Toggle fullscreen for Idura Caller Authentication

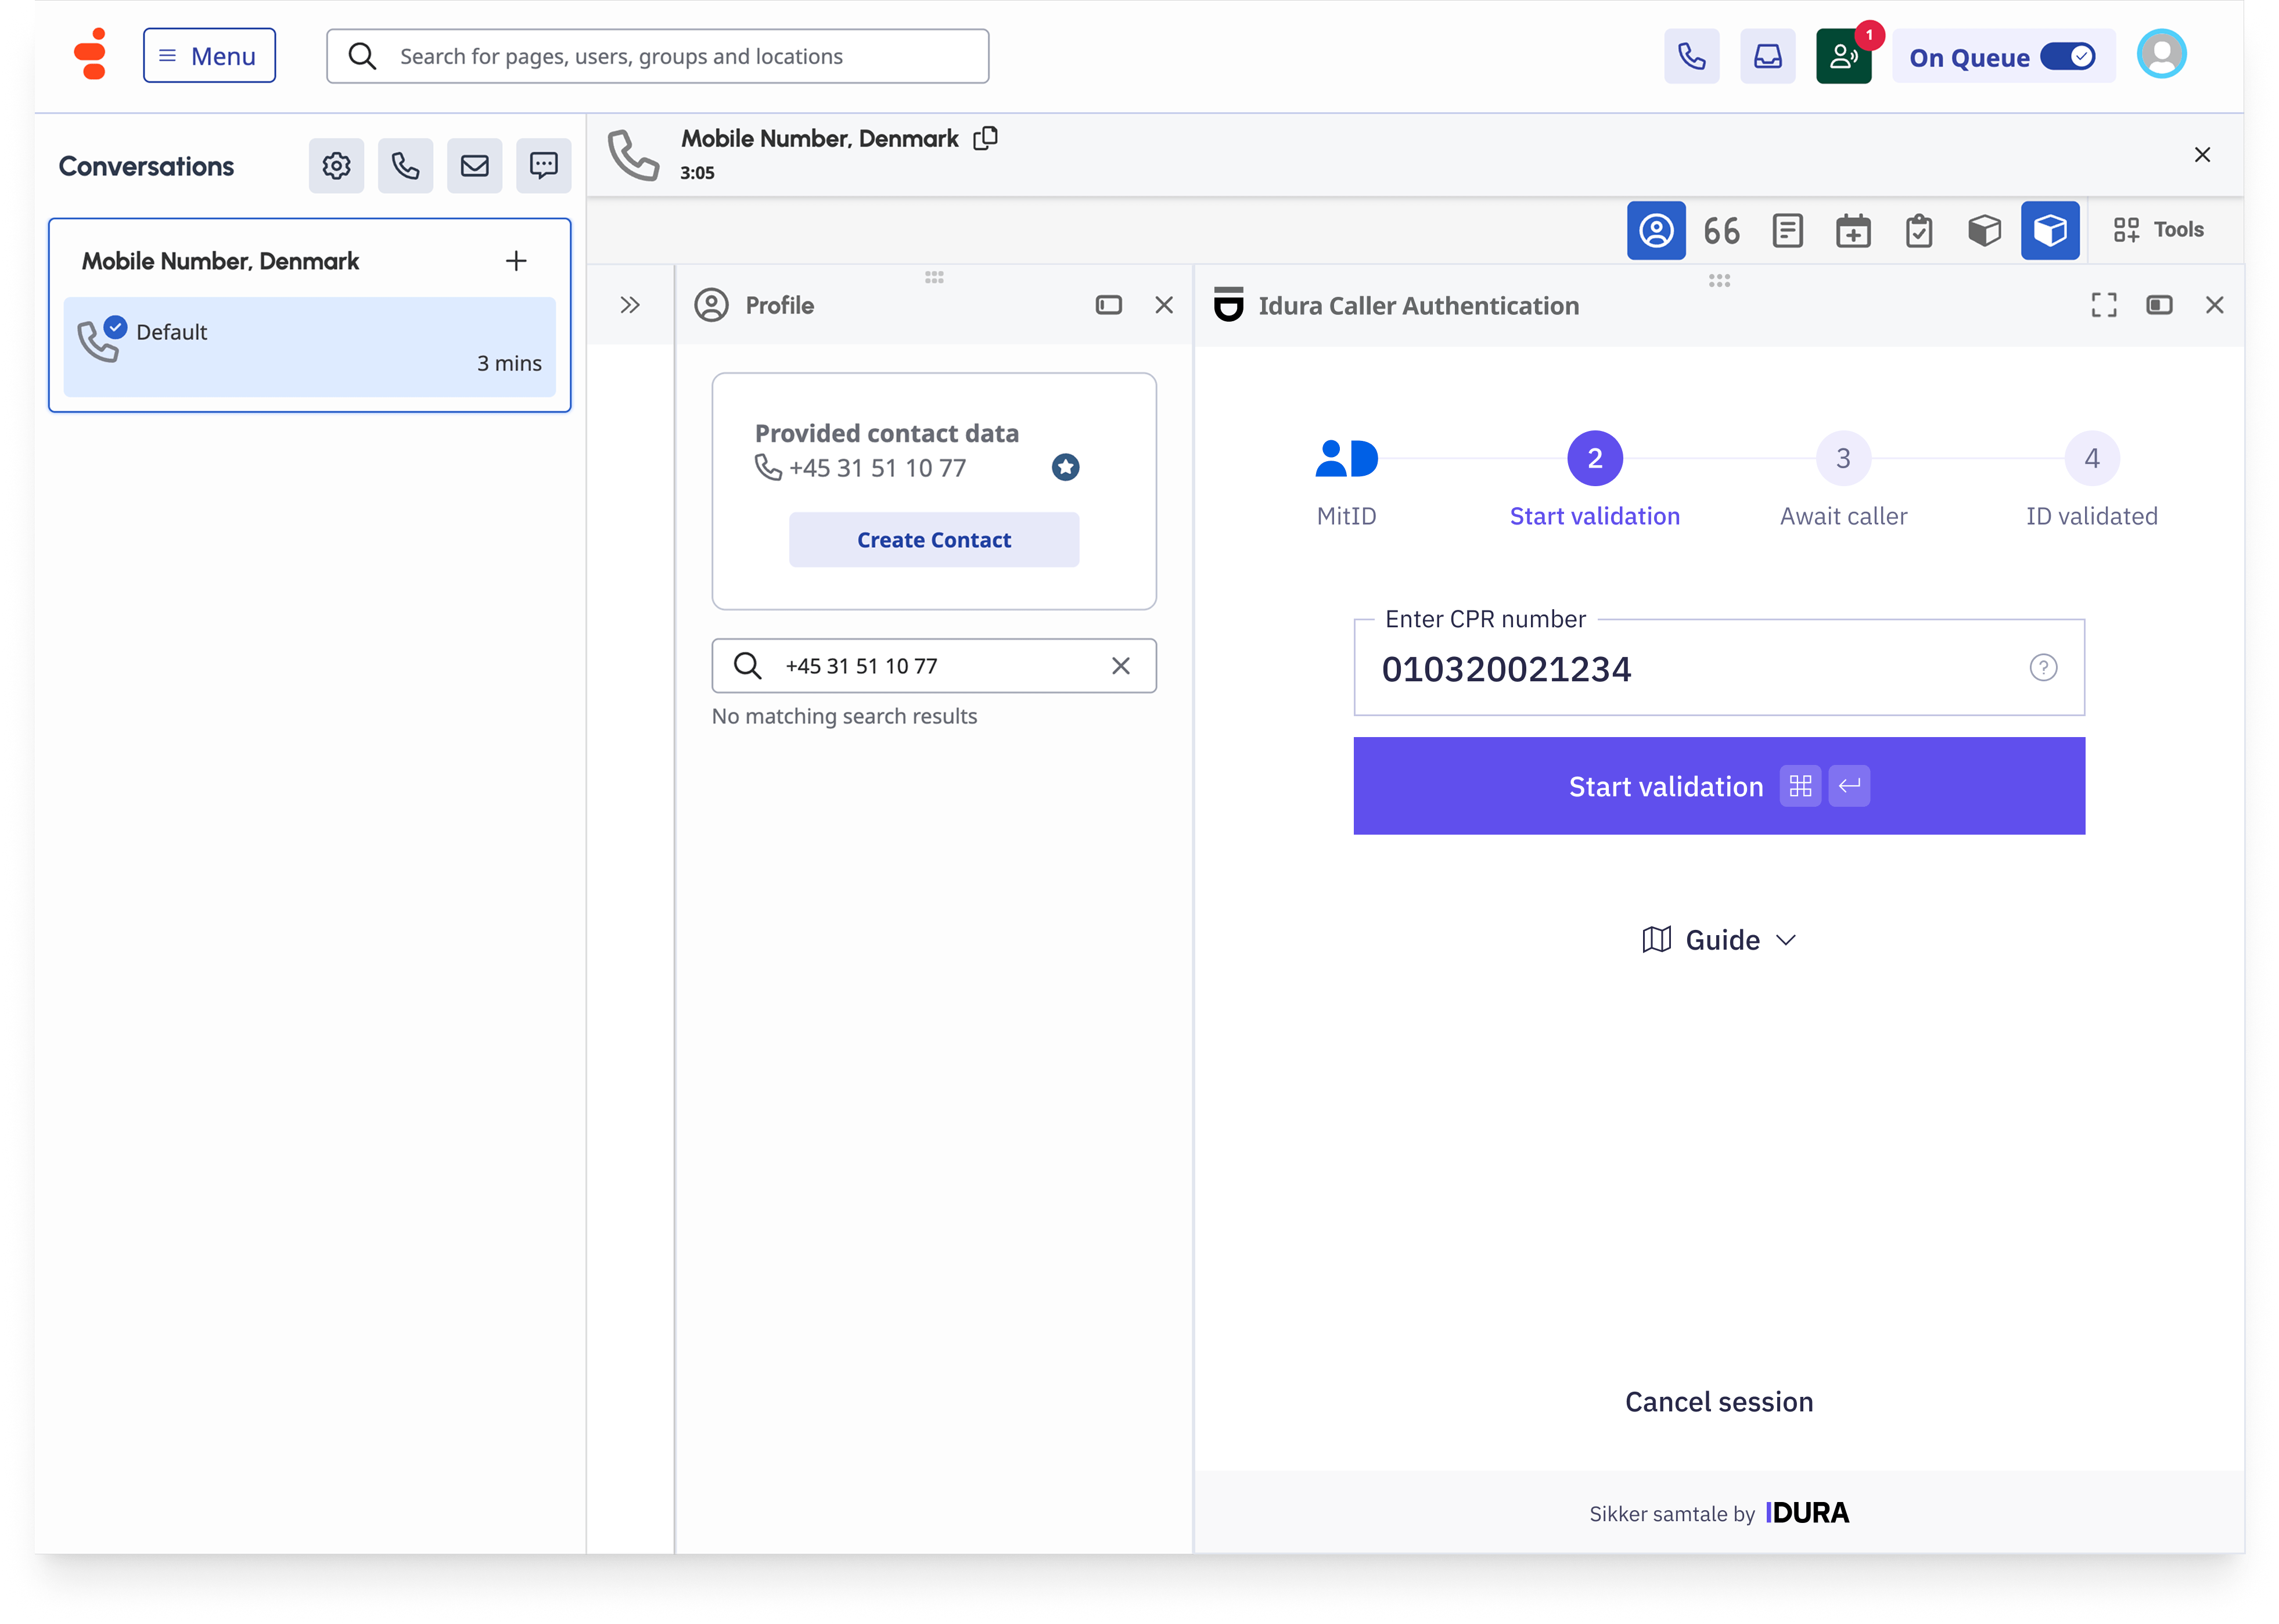2103,305
